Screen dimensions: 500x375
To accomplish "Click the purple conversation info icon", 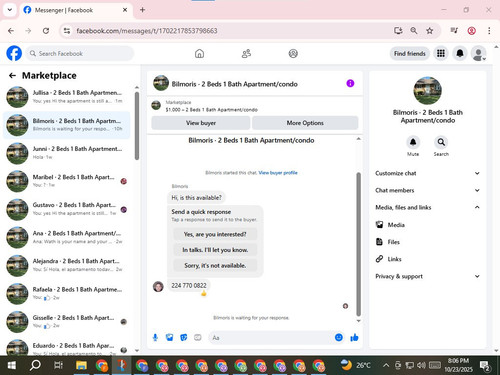I will (x=350, y=83).
